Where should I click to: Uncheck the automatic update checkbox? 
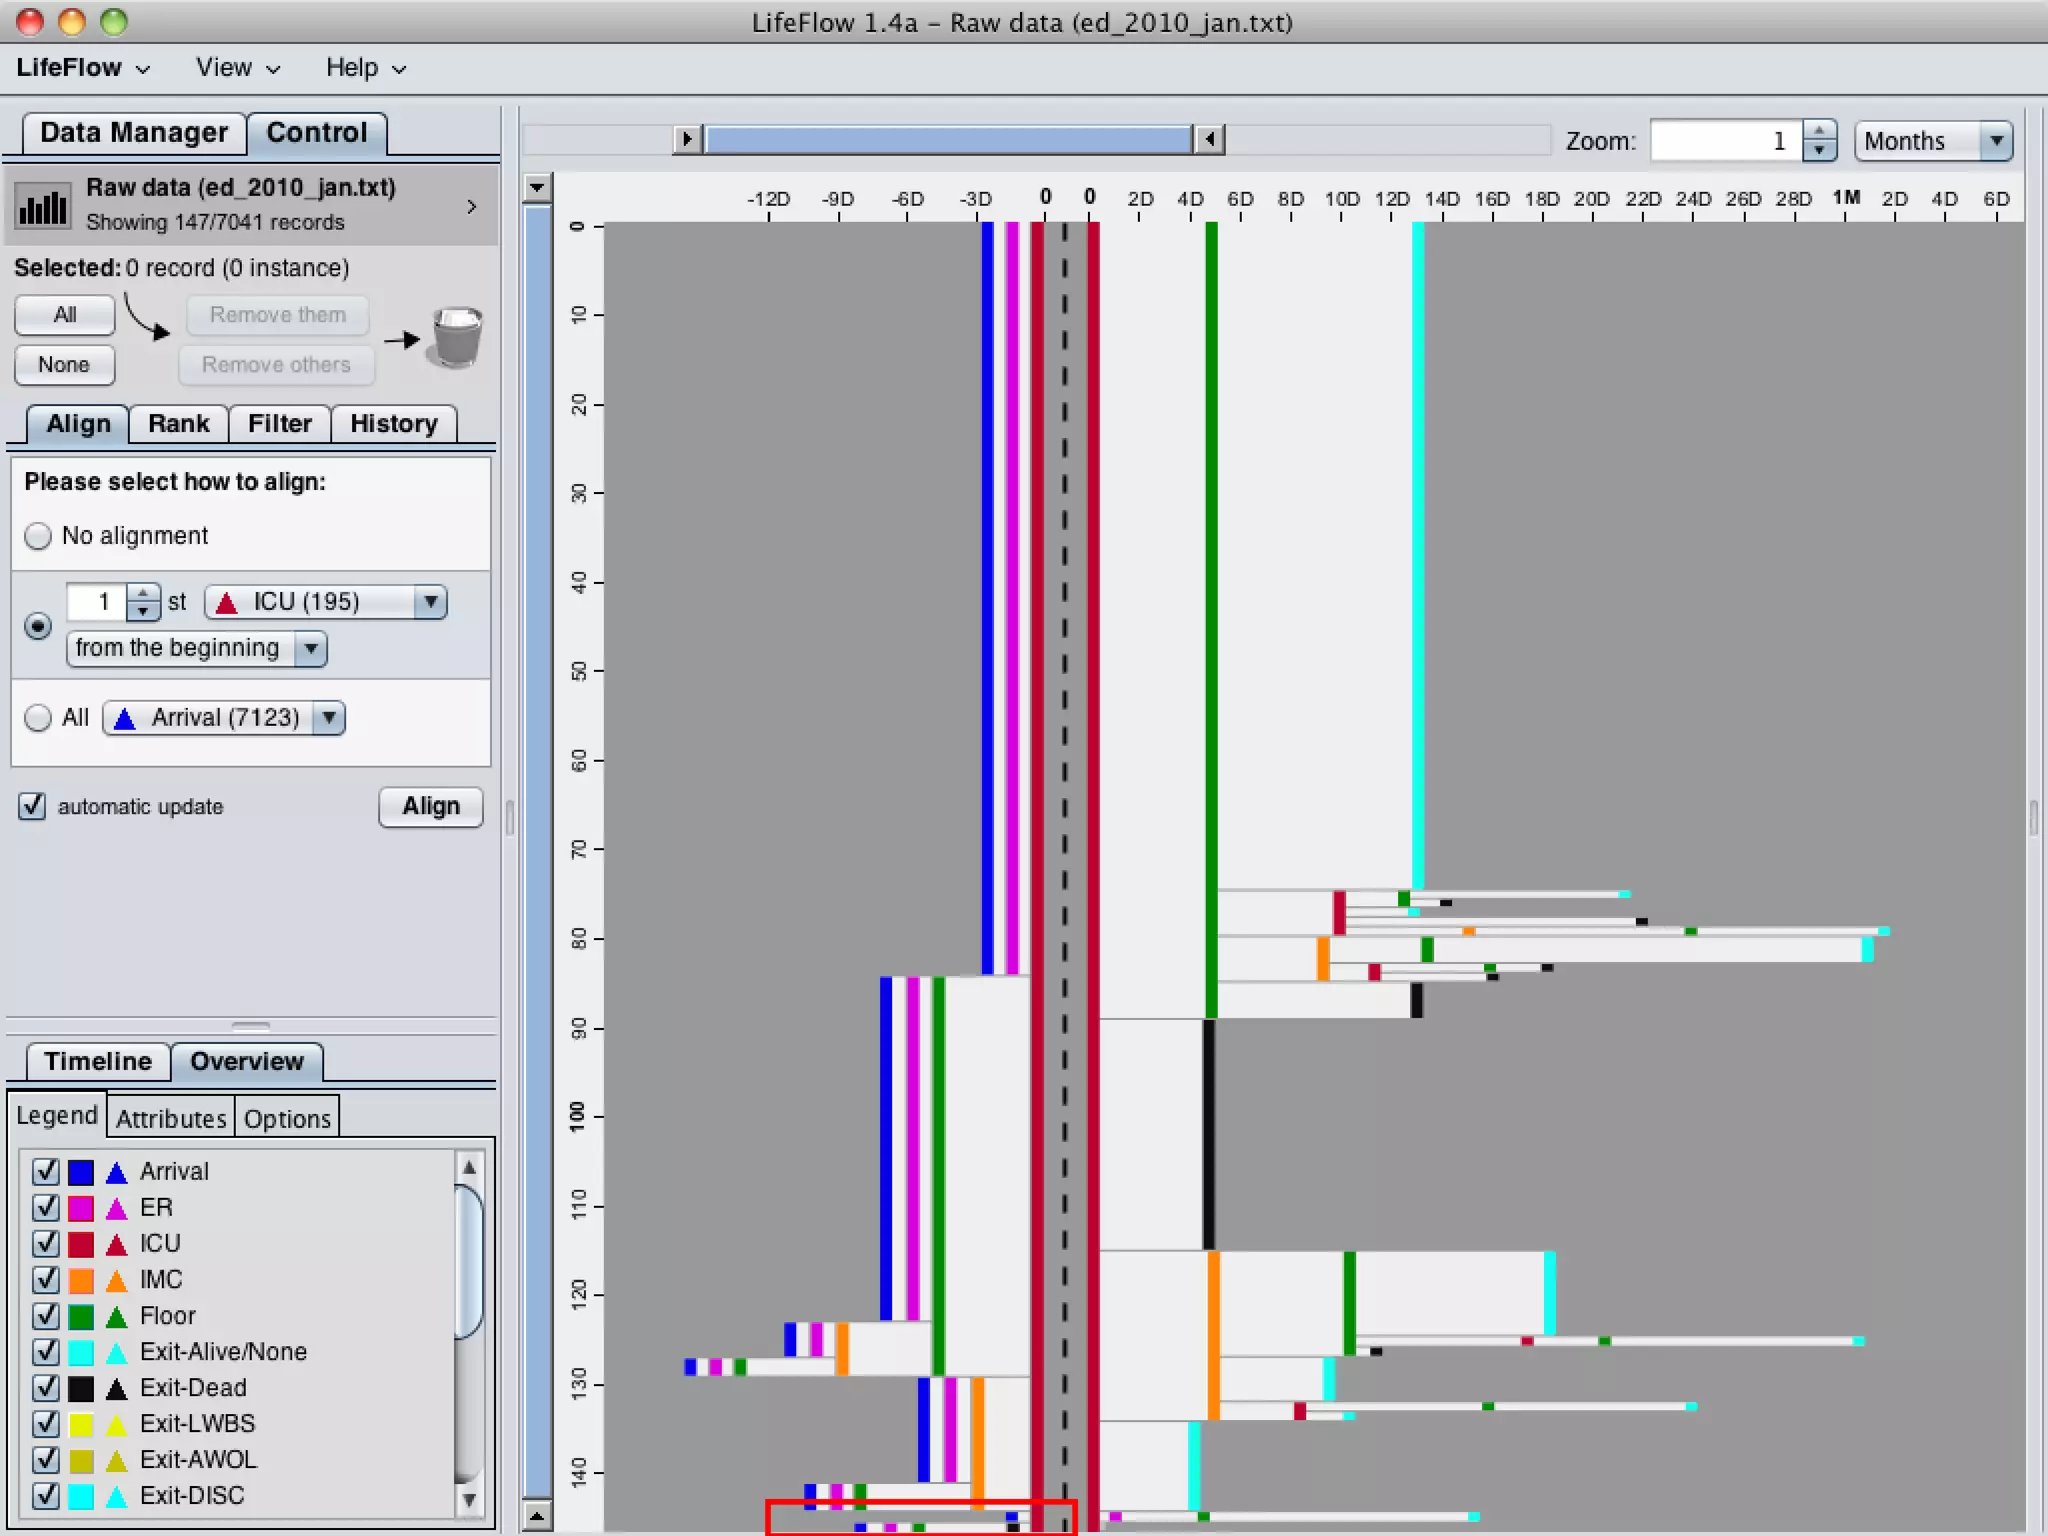(x=32, y=806)
